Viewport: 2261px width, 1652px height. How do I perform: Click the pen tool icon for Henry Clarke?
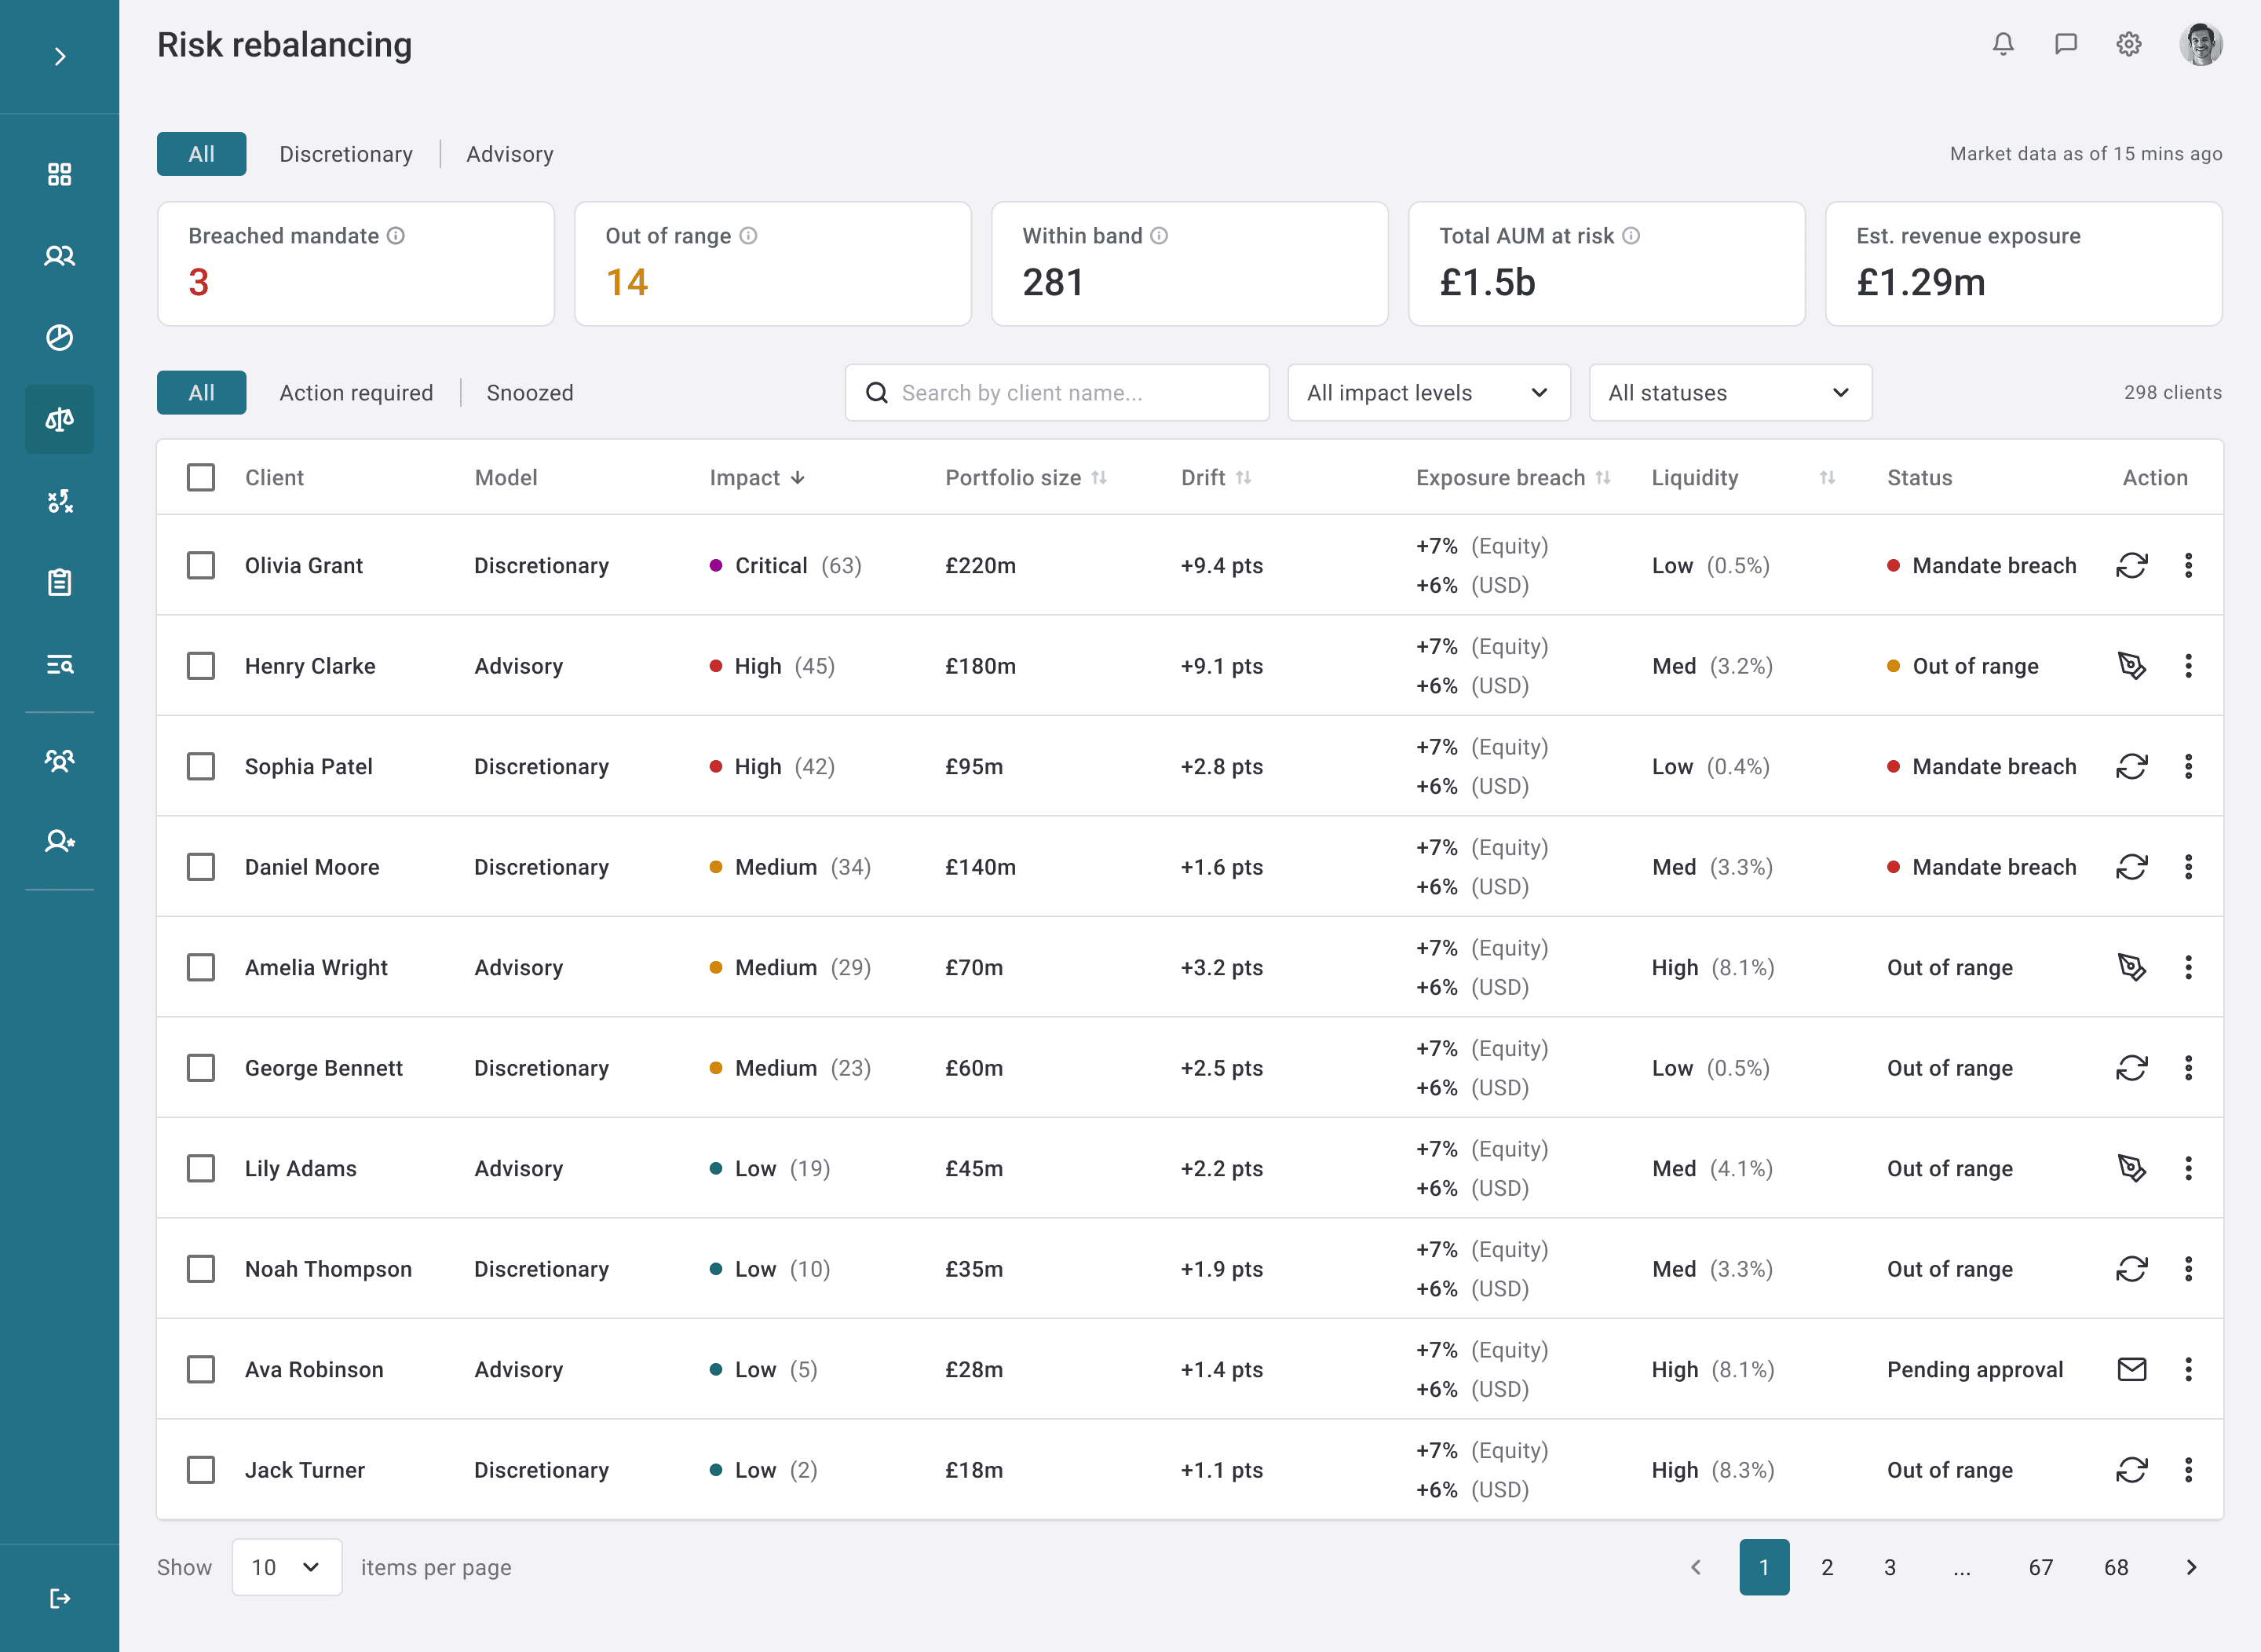pos(2131,666)
